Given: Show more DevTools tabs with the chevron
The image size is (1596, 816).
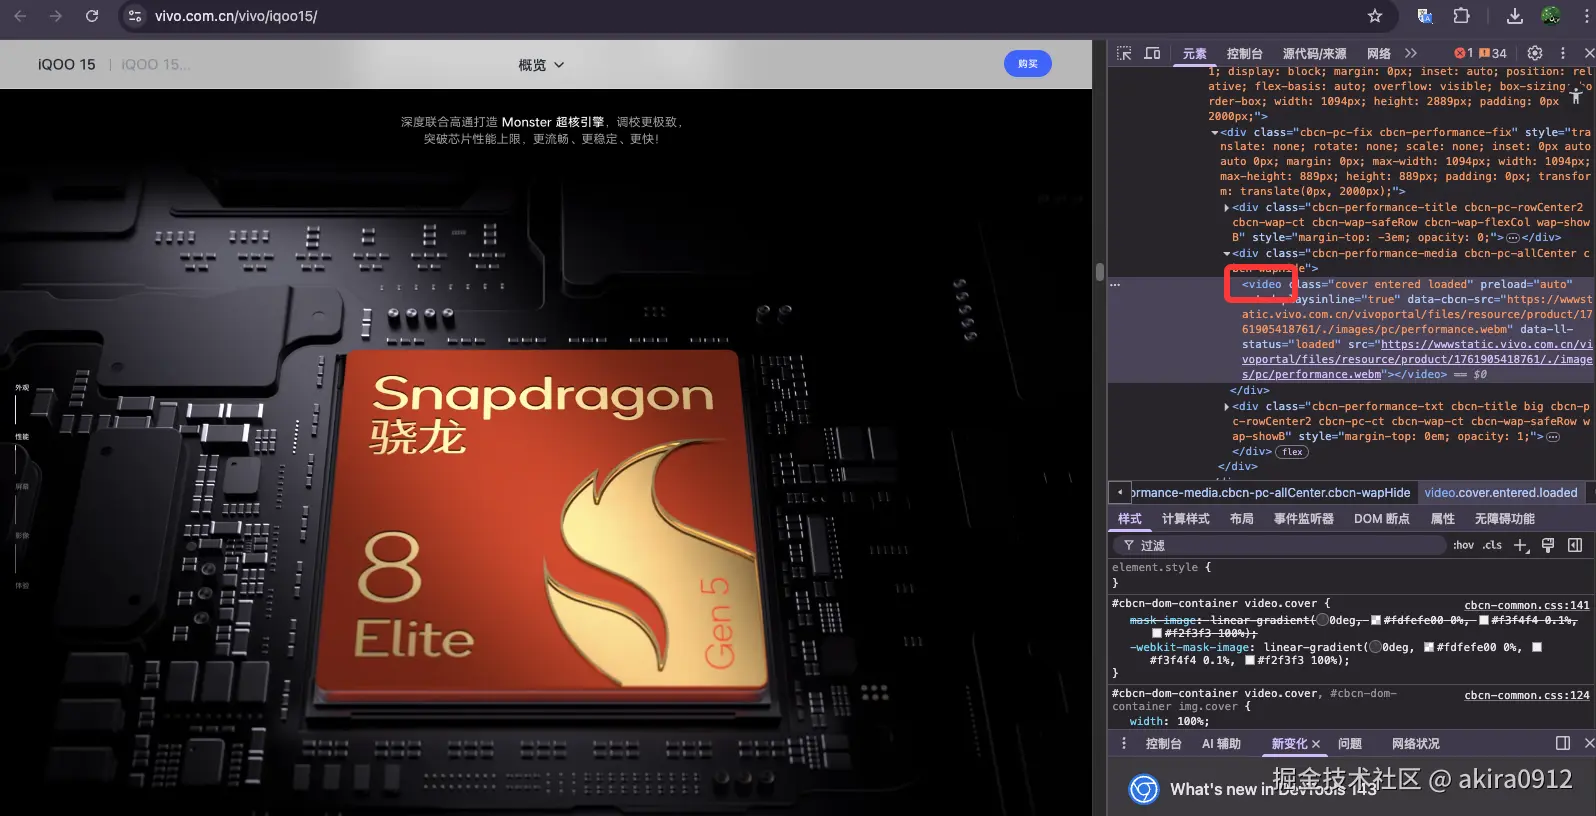Looking at the screenshot, I should coord(1410,53).
